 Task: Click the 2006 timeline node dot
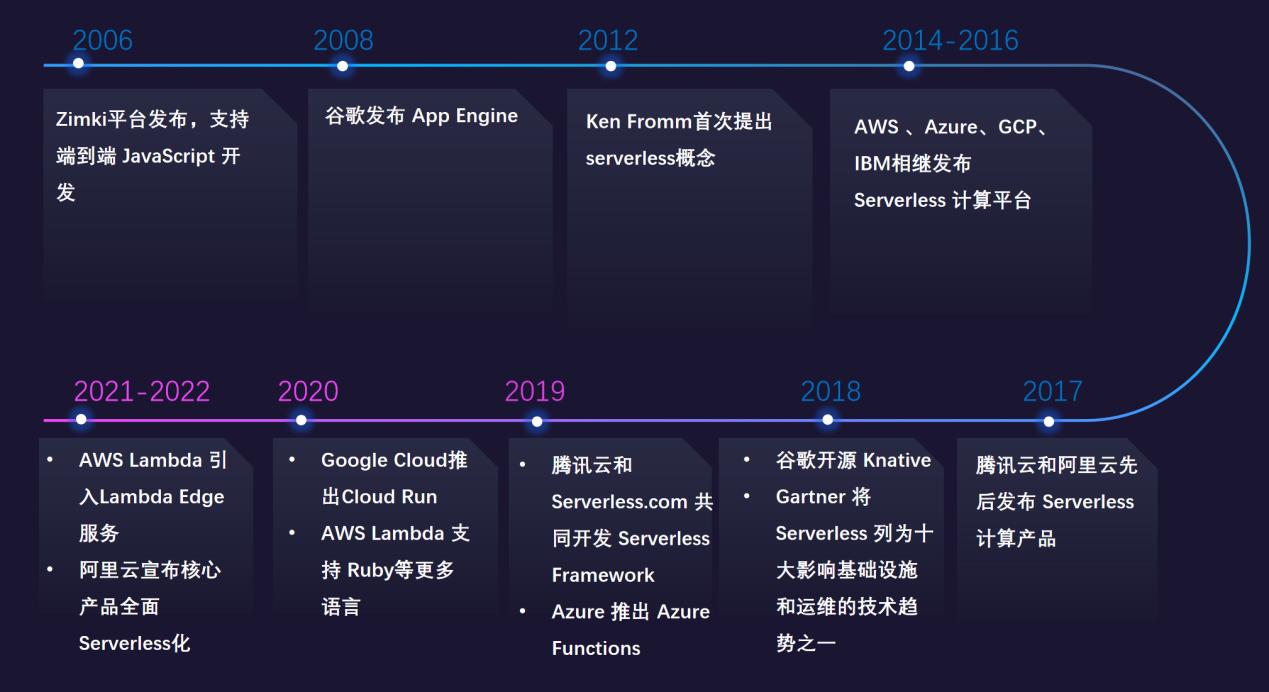point(78,63)
